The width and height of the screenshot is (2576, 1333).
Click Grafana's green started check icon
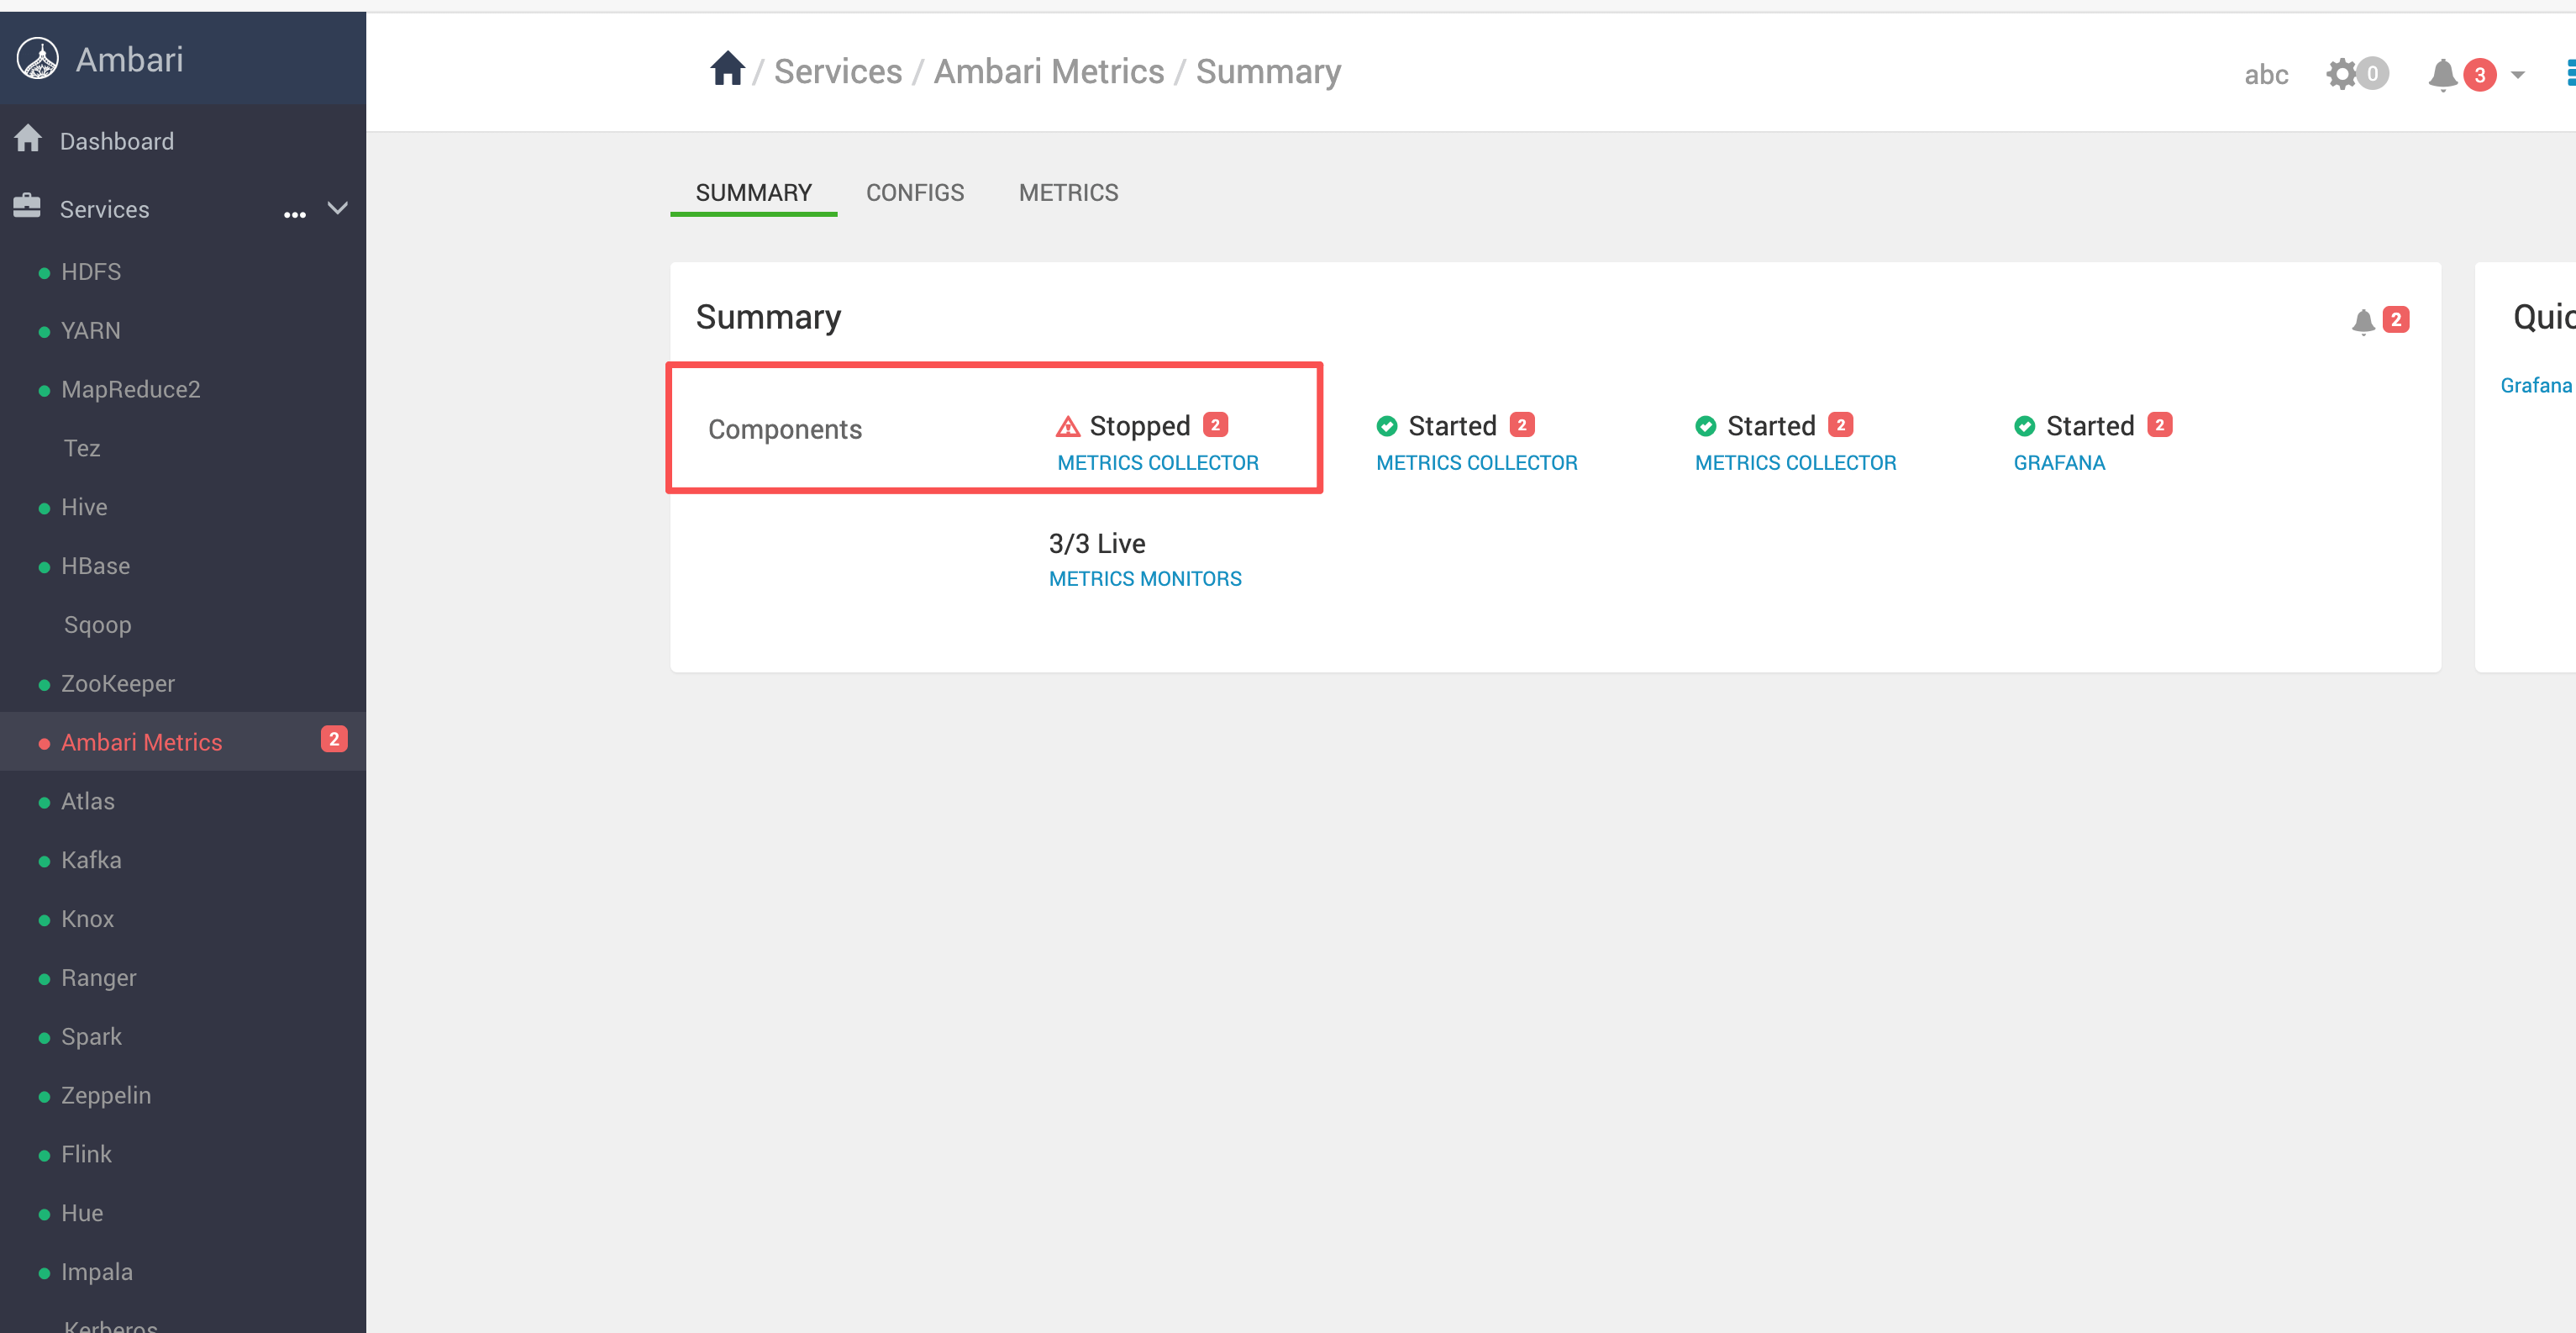tap(2024, 427)
